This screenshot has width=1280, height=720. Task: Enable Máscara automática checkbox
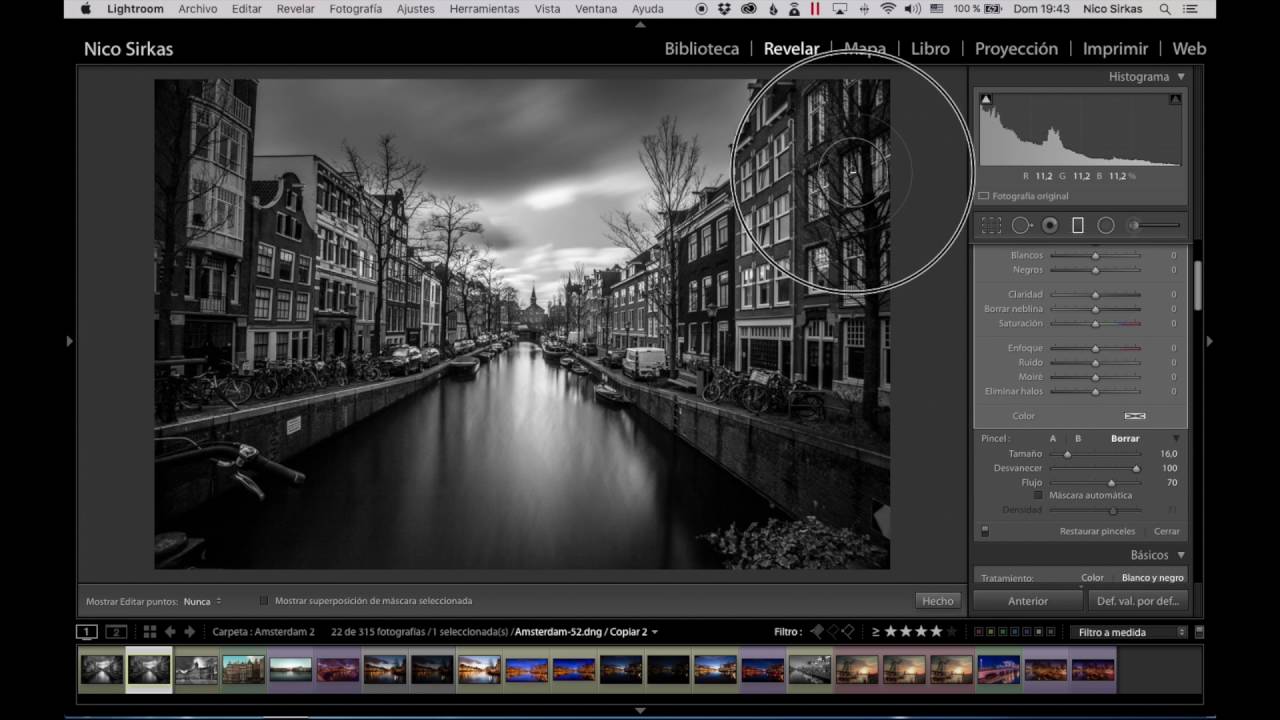point(1038,495)
